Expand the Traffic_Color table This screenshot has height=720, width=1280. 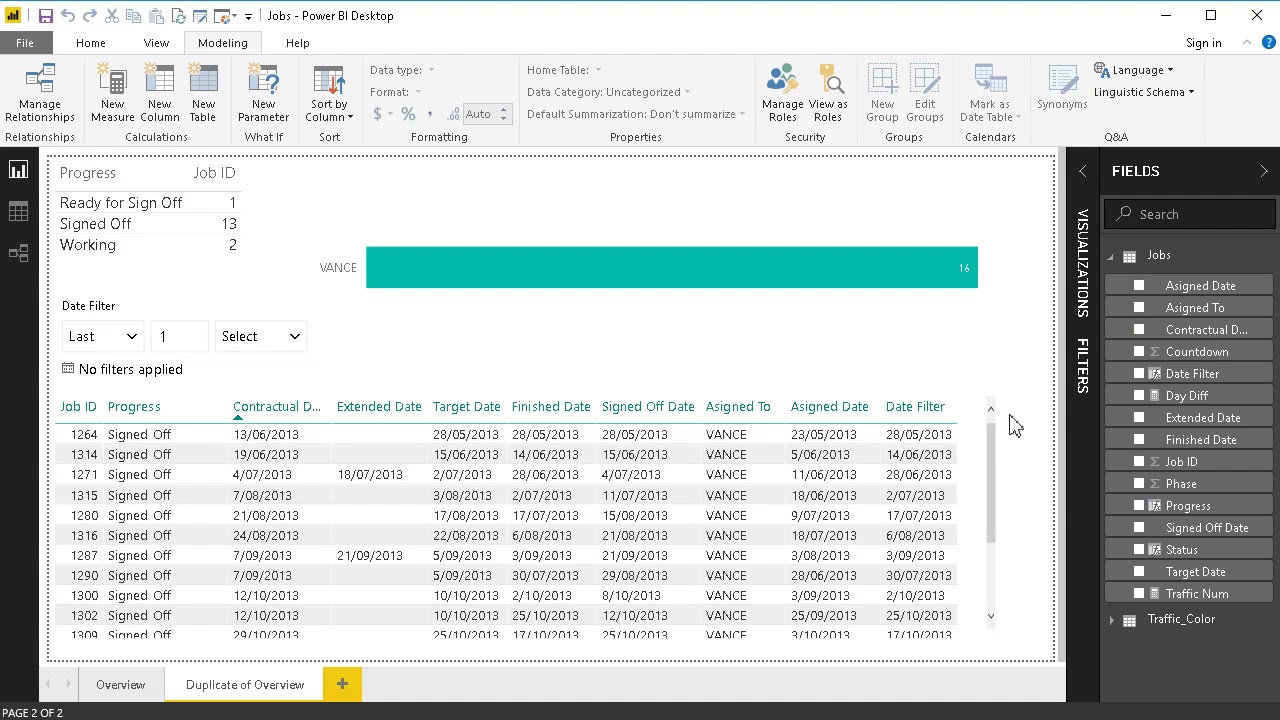point(1112,620)
